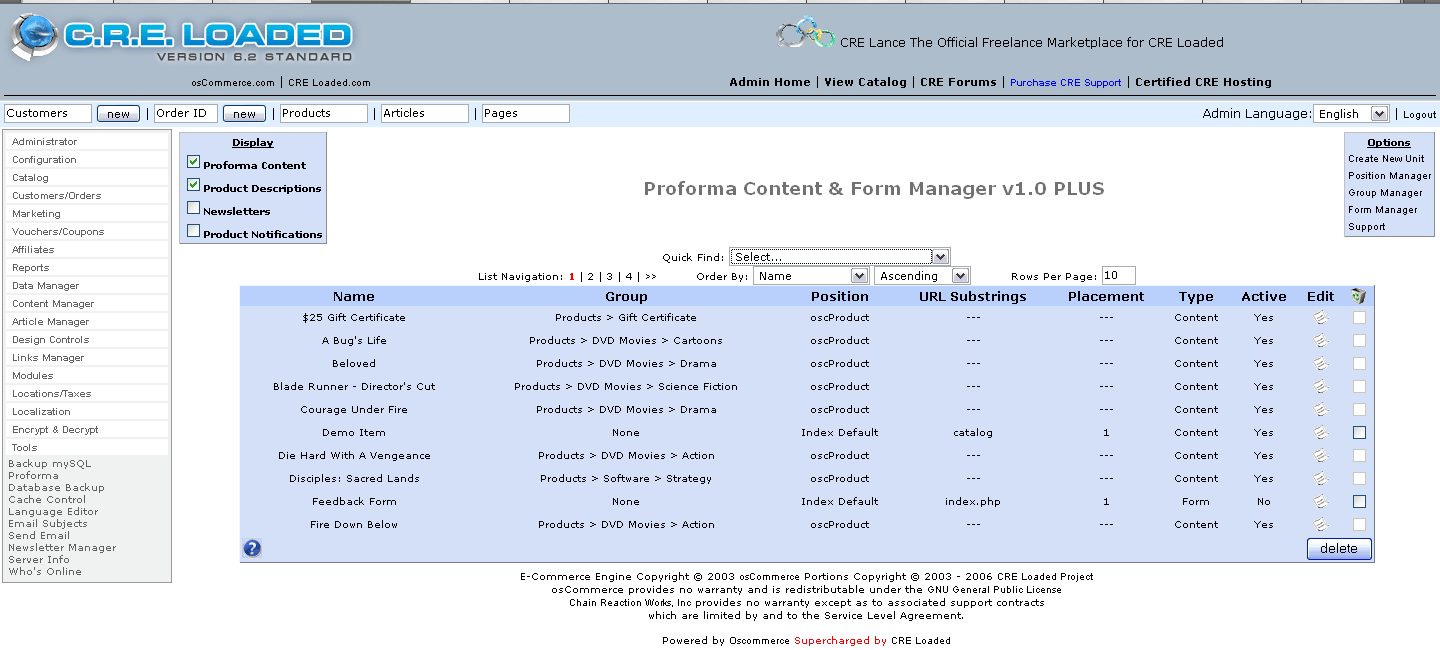Edit Blade Runner - Director's Cut entry

pyautogui.click(x=1321, y=387)
